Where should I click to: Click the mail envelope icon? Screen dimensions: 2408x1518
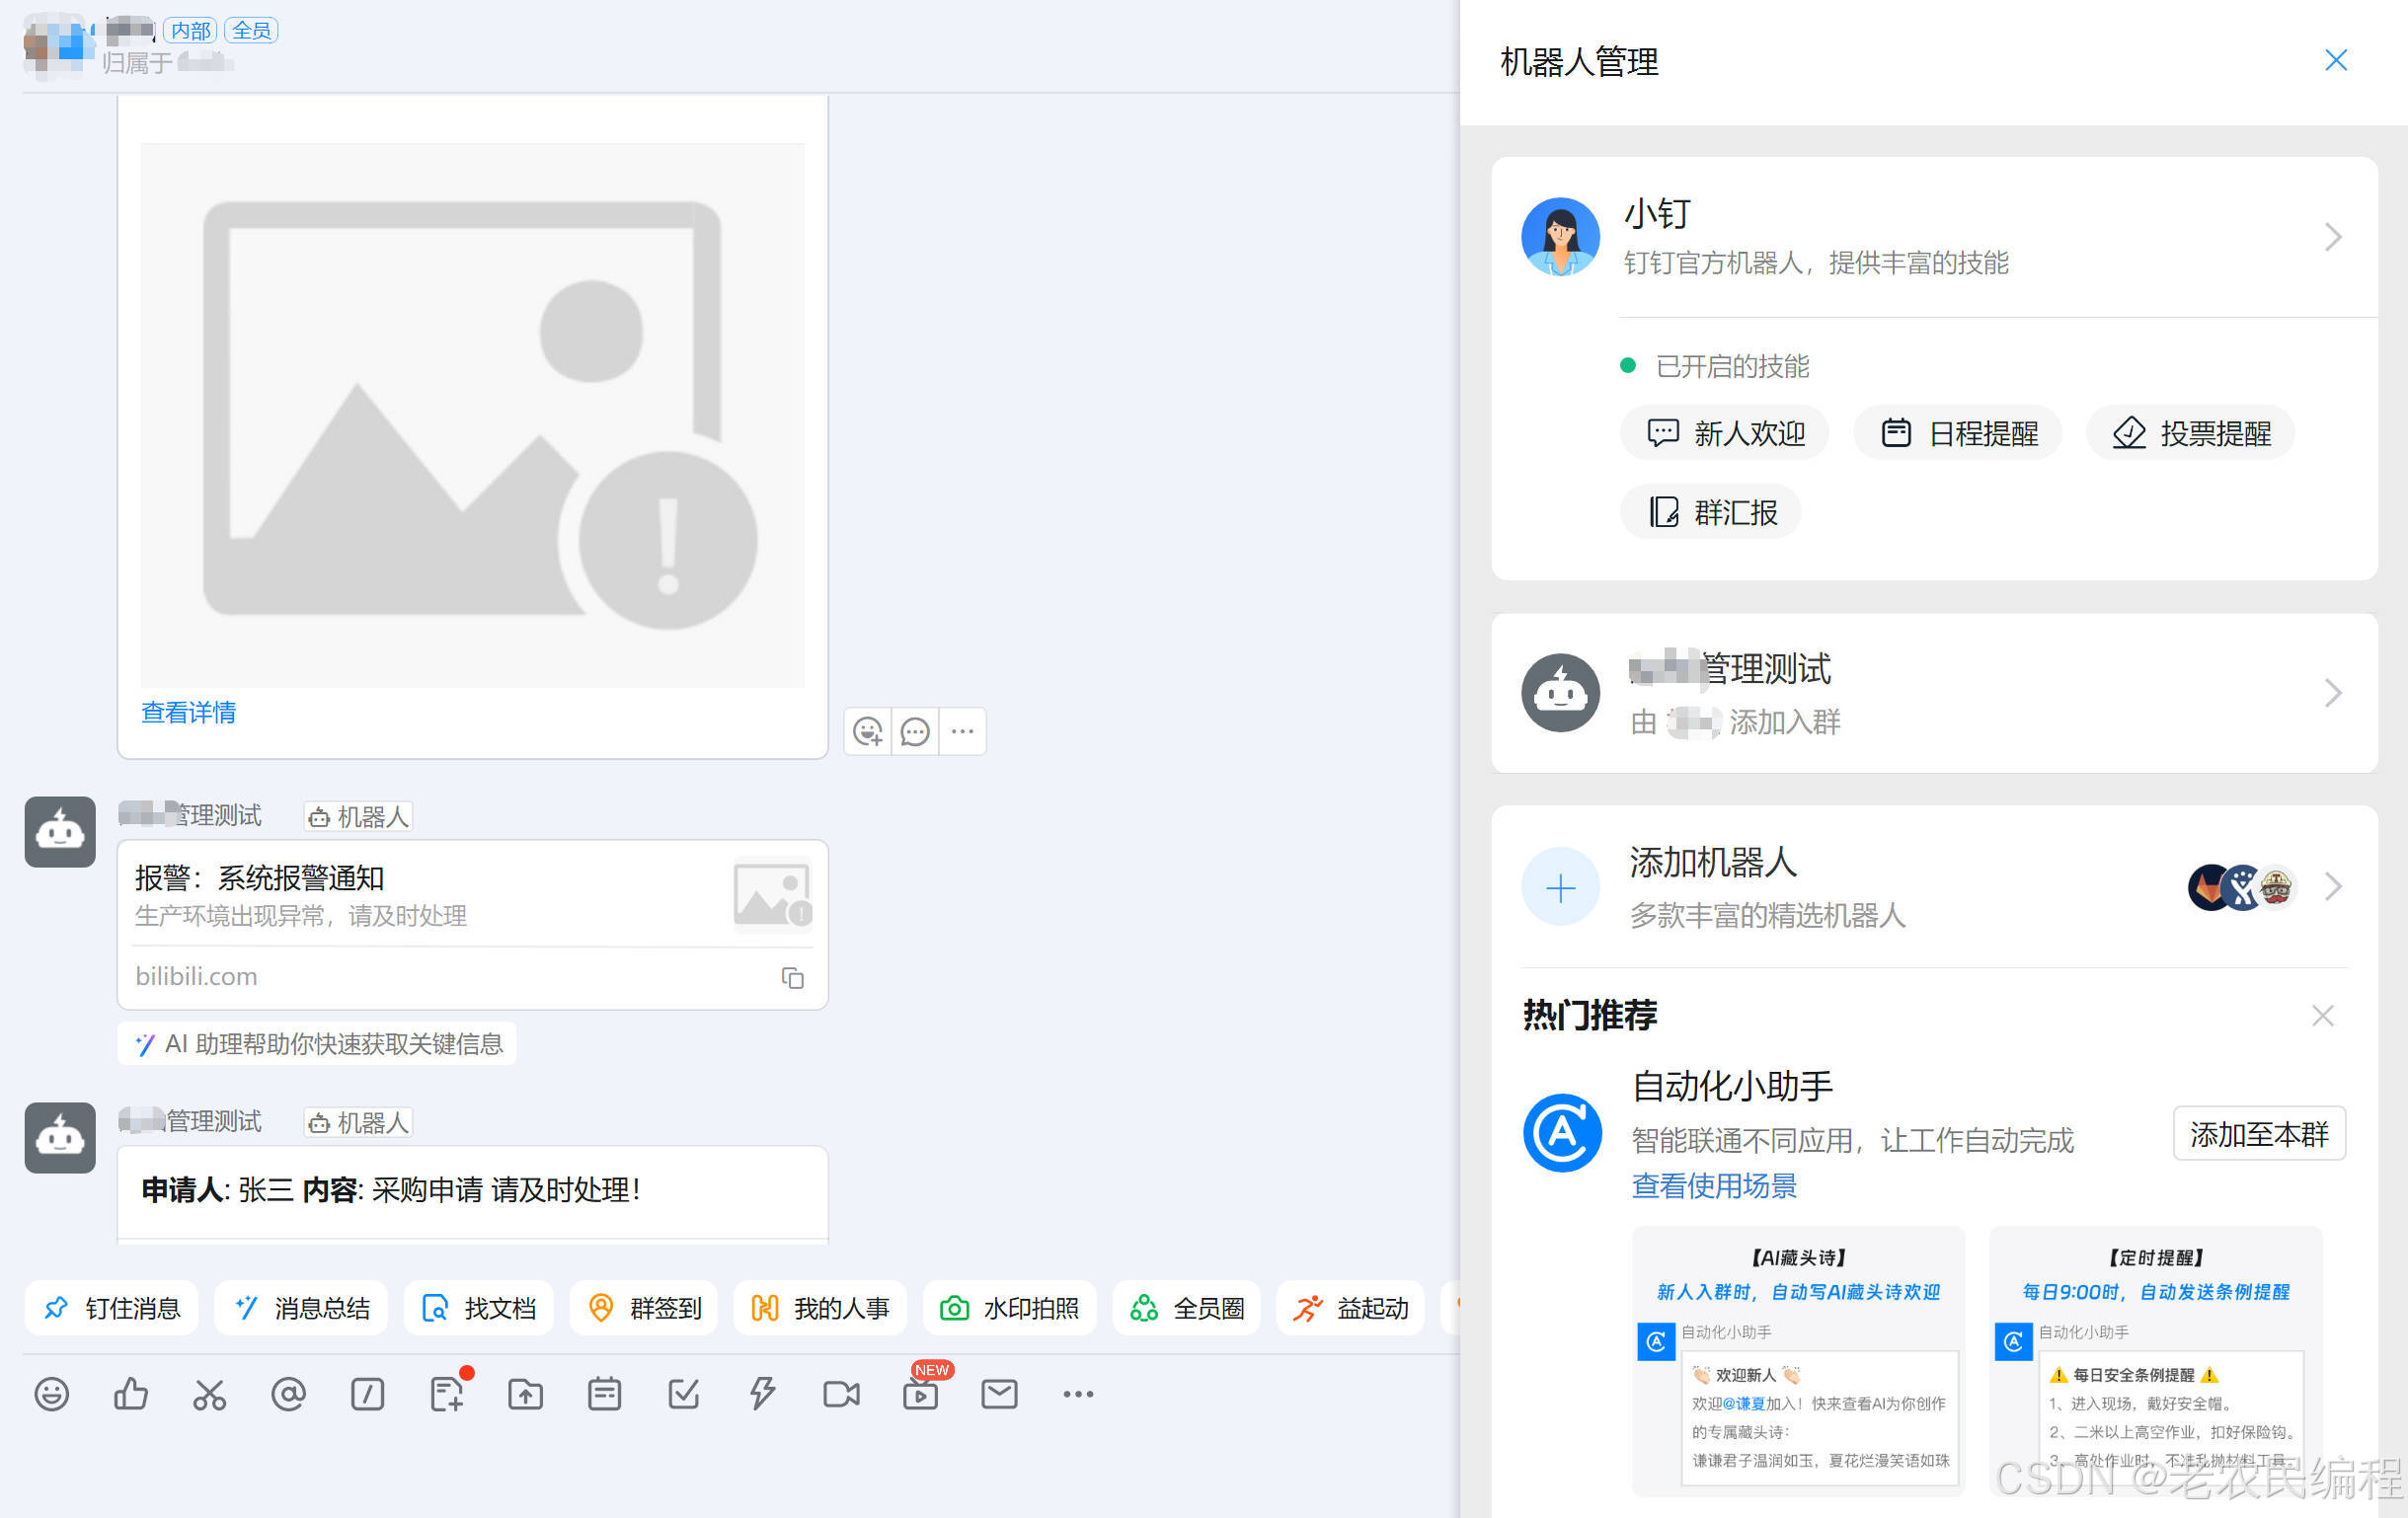point(999,1393)
